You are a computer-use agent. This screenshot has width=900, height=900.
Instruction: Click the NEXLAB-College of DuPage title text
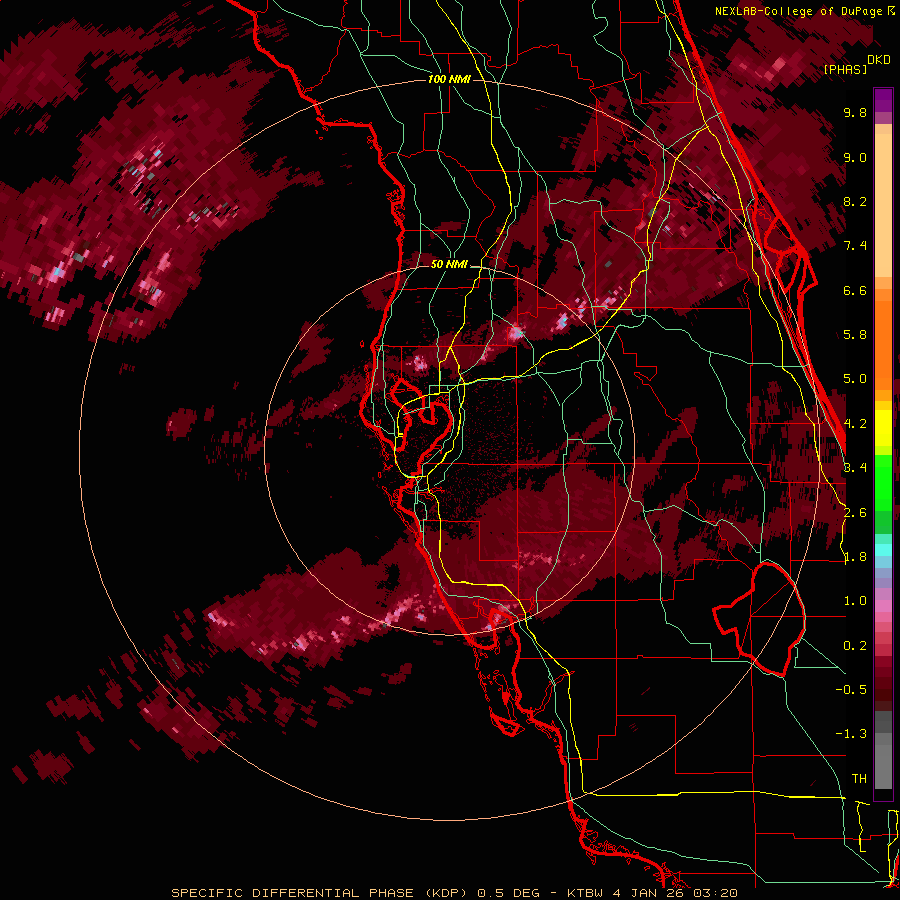pos(799,11)
